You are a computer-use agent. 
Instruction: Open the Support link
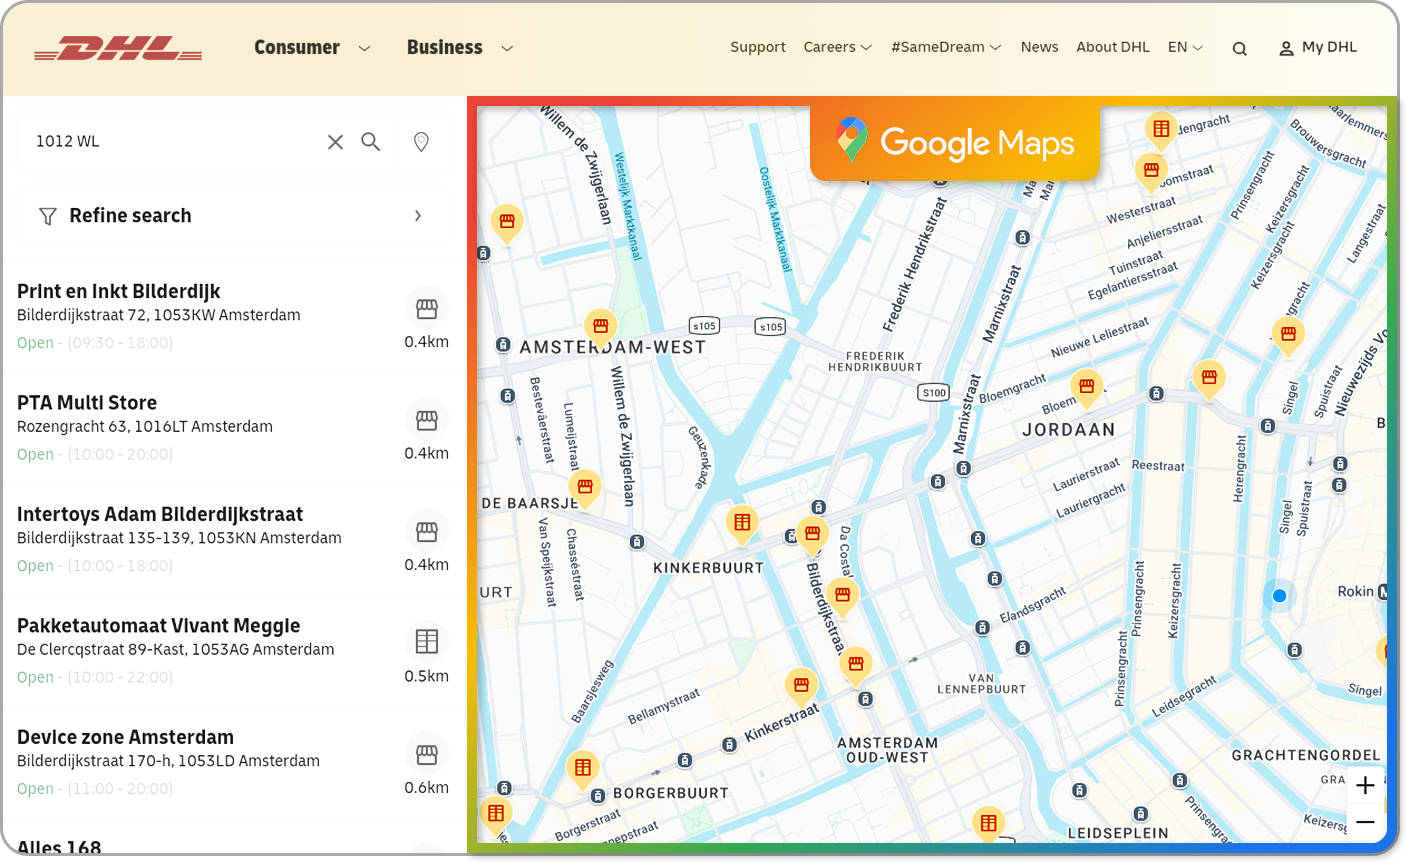pyautogui.click(x=758, y=47)
